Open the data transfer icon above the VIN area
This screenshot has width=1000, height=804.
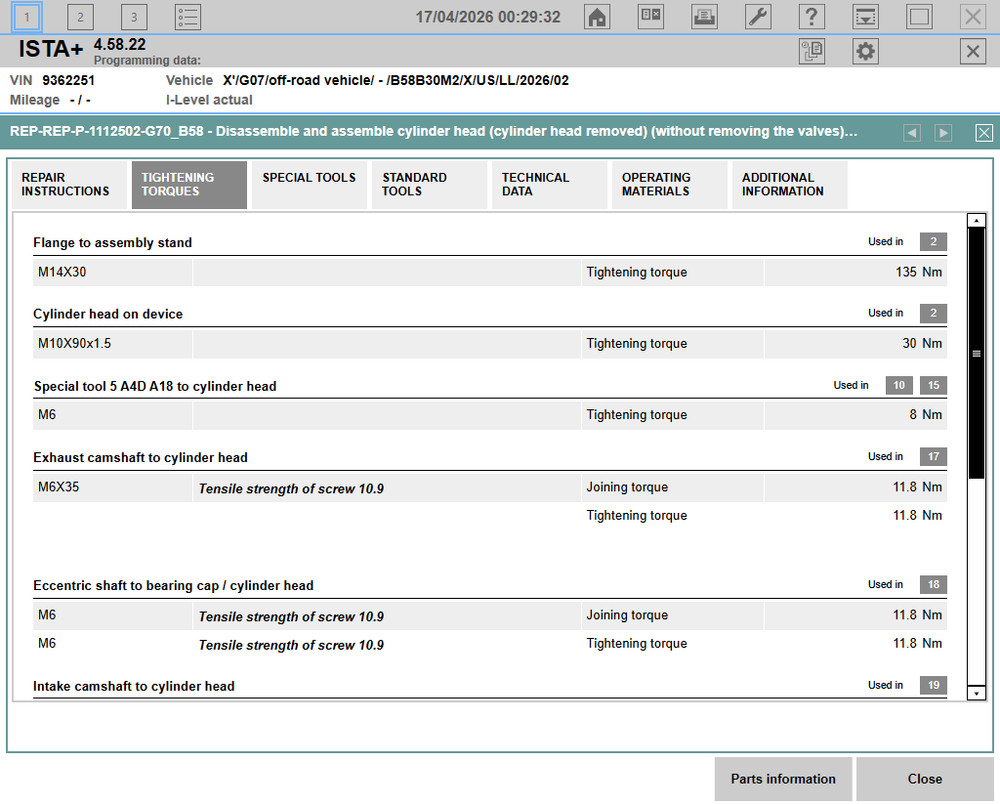[812, 51]
